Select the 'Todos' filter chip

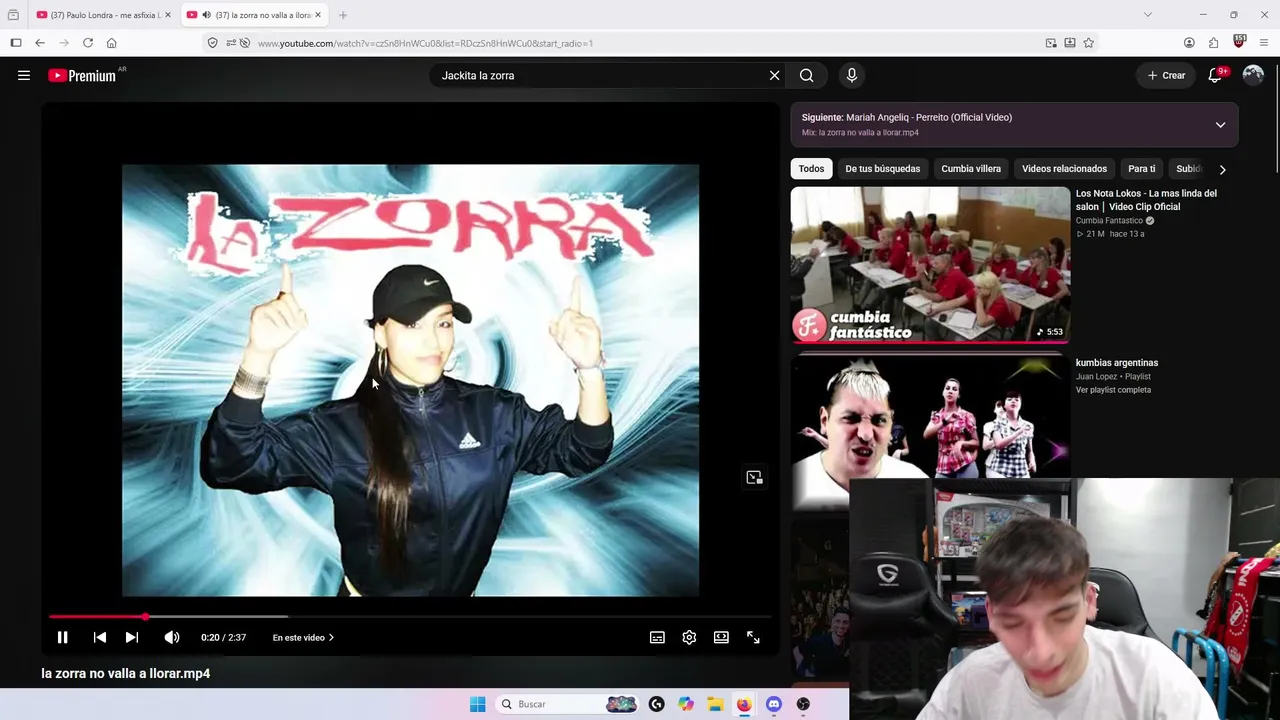click(811, 169)
